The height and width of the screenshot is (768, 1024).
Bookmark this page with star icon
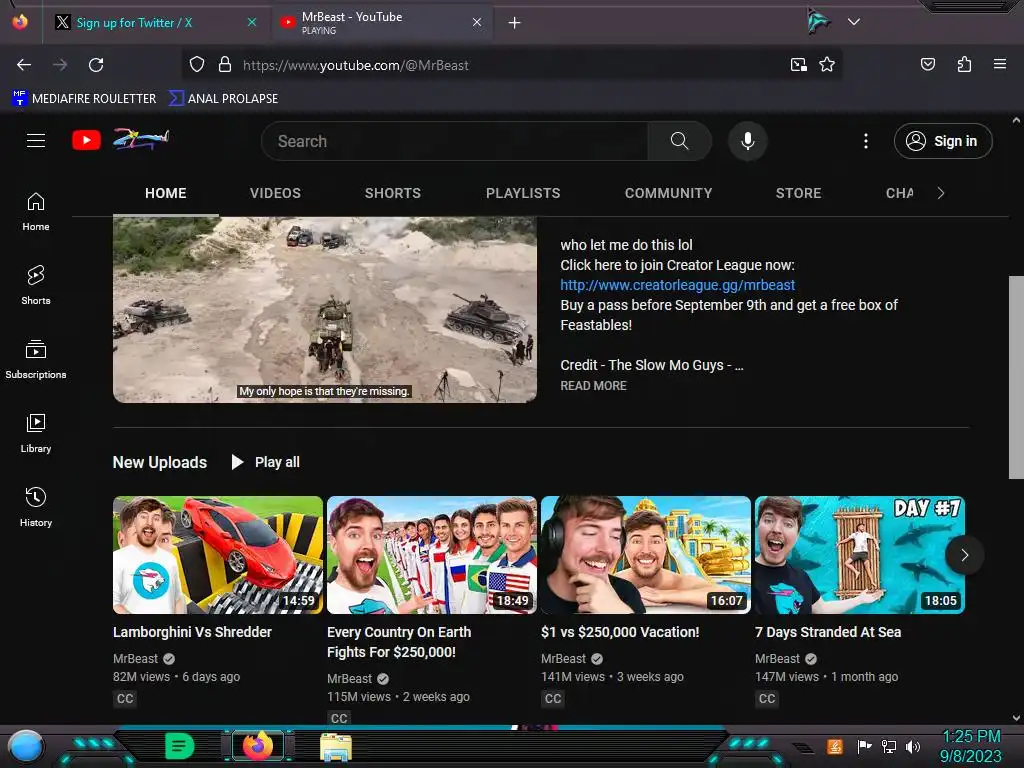tap(827, 65)
